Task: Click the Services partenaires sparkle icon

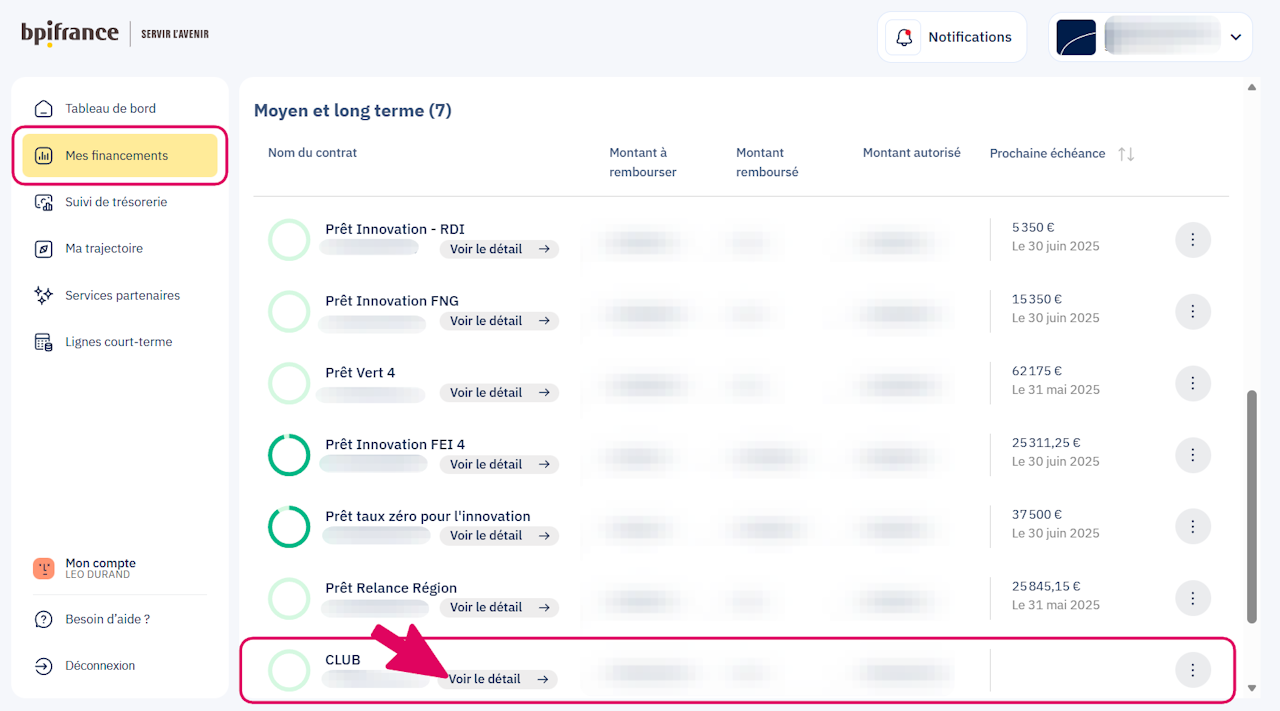Action: tap(43, 295)
